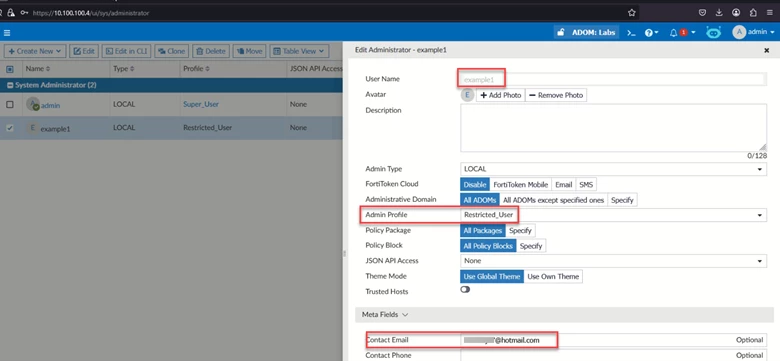The height and width of the screenshot is (361, 780).
Task: Click Delete toolbar button
Action: (210, 51)
